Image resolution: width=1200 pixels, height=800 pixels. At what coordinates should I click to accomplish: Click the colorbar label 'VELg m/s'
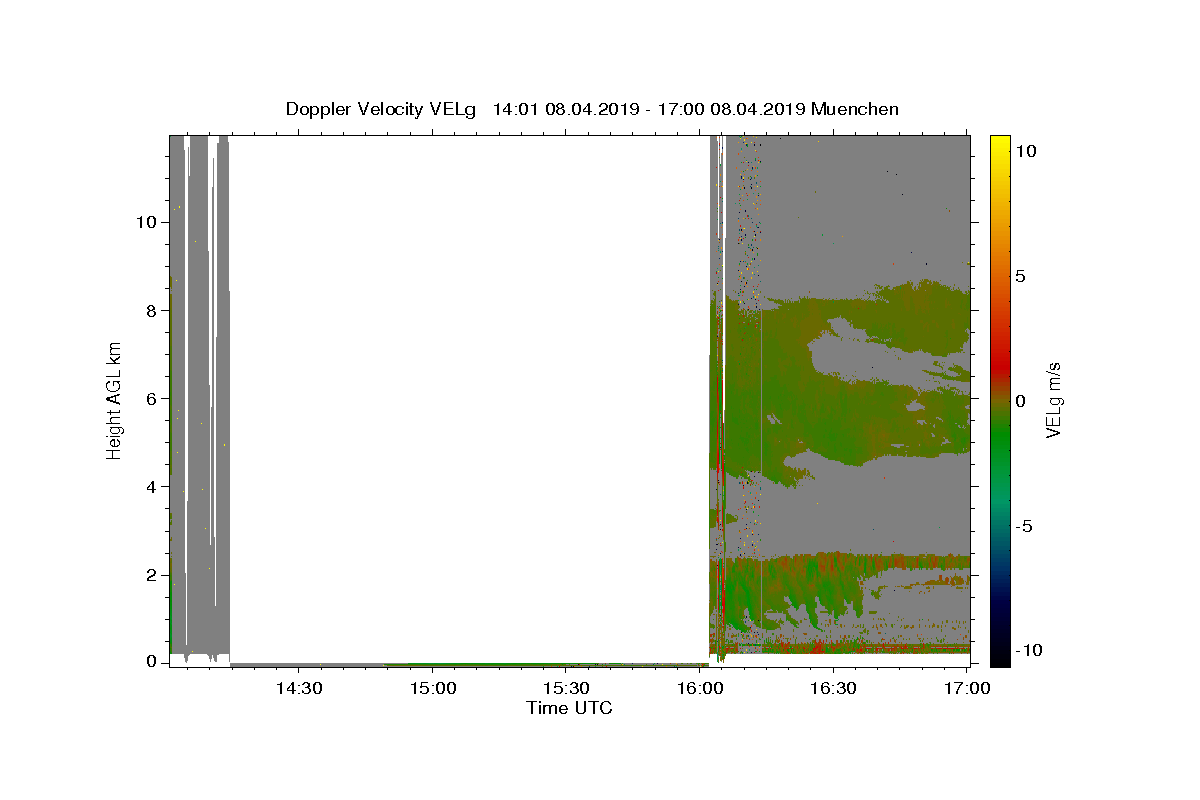coord(1054,400)
